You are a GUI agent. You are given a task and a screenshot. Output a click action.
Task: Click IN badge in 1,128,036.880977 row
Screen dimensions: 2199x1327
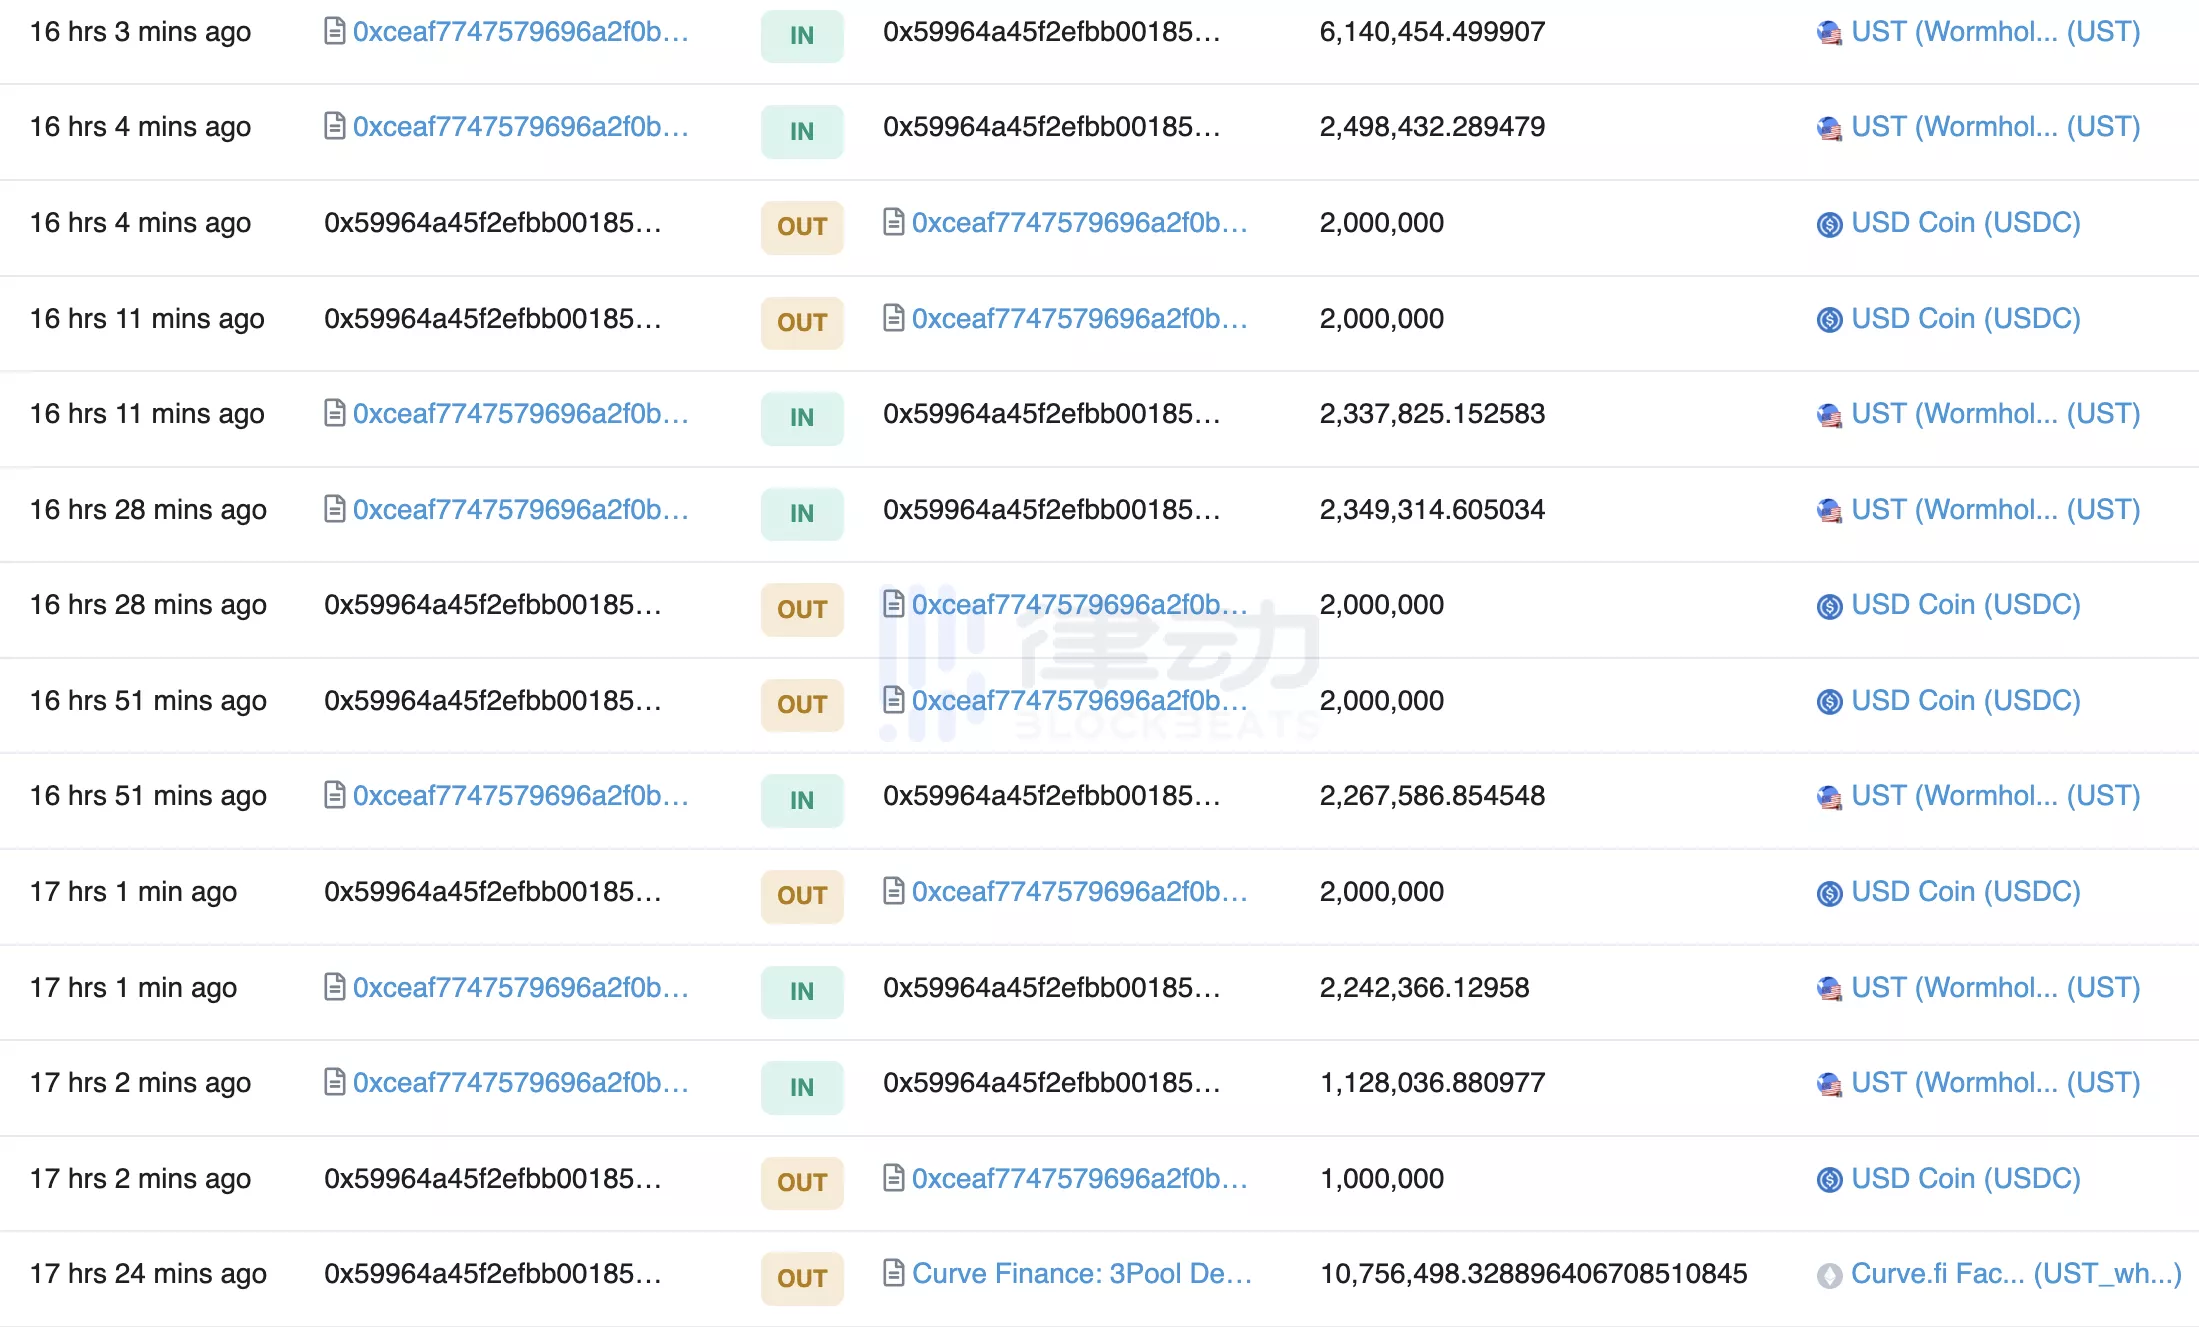[801, 1087]
